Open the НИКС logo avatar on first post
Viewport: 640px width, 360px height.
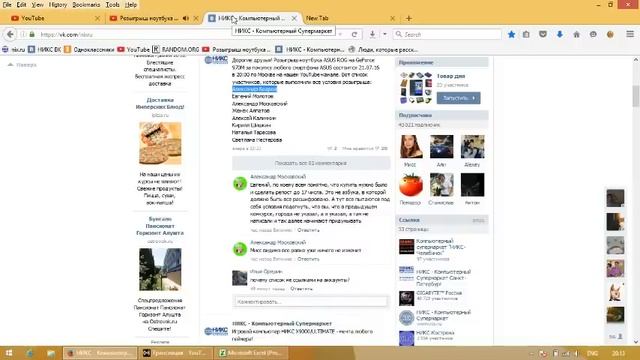click(x=216, y=60)
